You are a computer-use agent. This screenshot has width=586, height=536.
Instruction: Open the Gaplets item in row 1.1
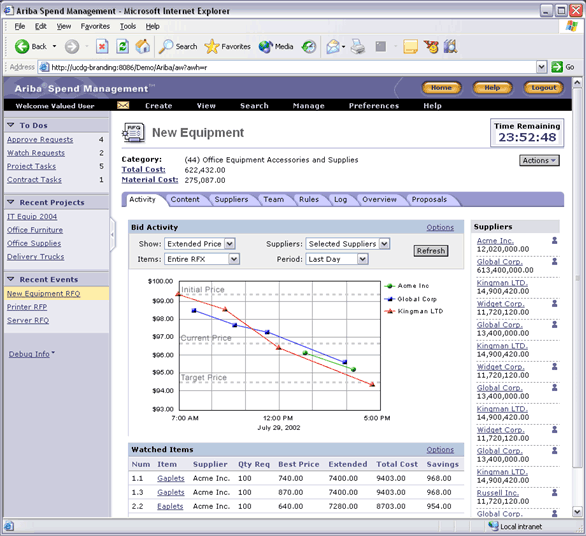[x=171, y=478]
